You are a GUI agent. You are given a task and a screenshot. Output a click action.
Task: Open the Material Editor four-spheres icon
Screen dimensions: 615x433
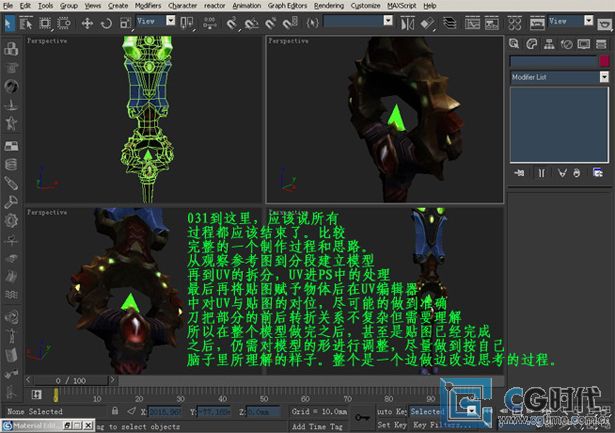(x=514, y=24)
